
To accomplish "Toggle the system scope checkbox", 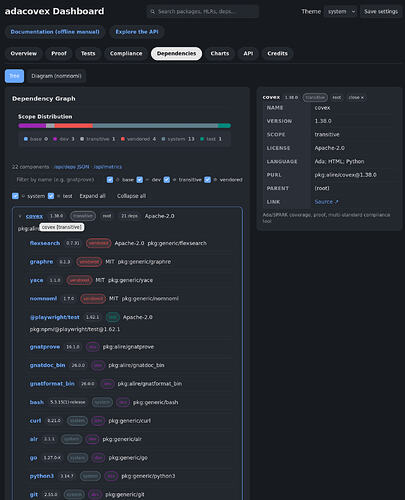I will point(15,196).
